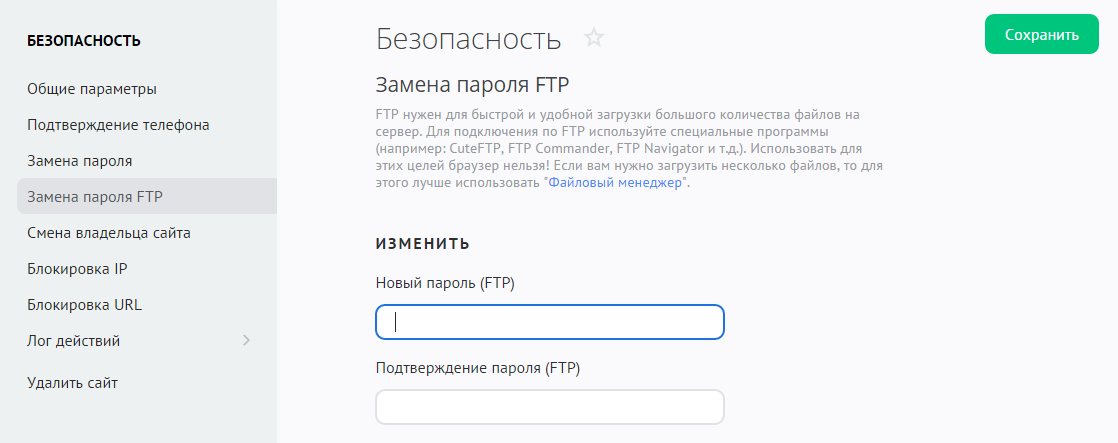Click the green Сохранить button
This screenshot has height=443, width=1118.
click(x=1041, y=35)
